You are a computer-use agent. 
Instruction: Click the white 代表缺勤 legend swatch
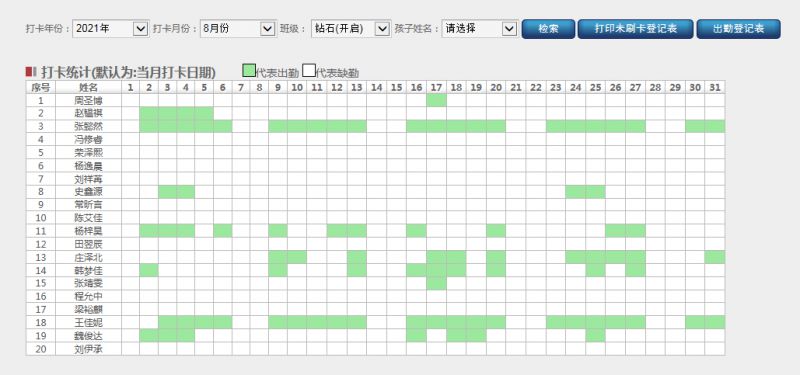tap(309, 71)
